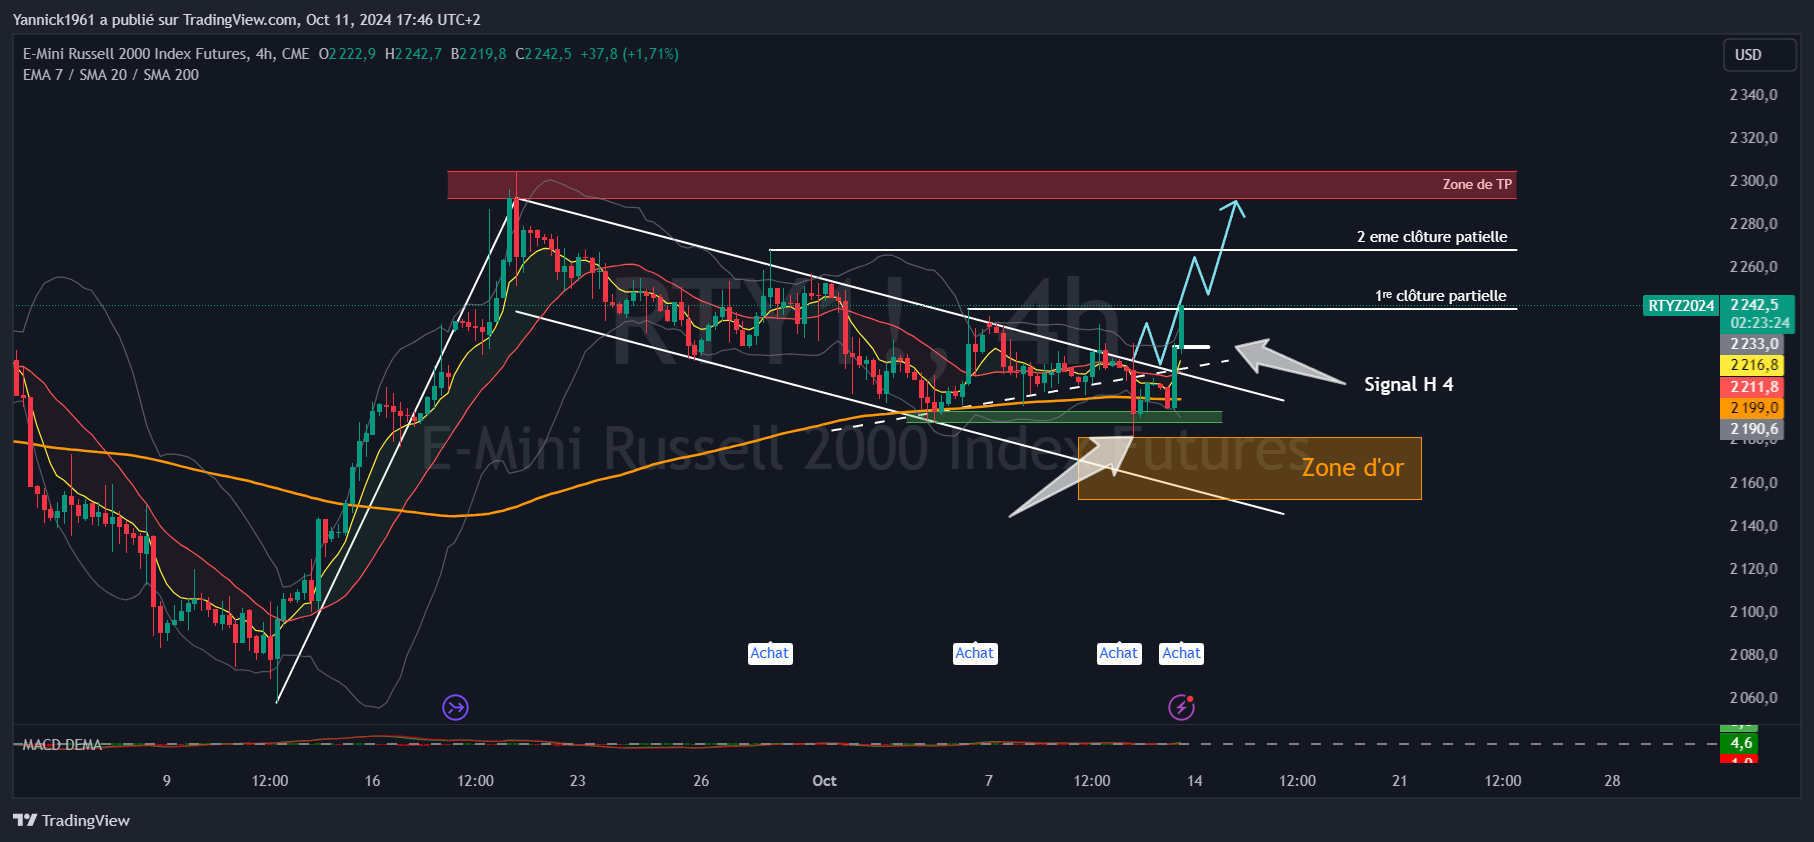Open the USD currency selector
Viewport: 1814px width, 842px height.
tap(1759, 55)
